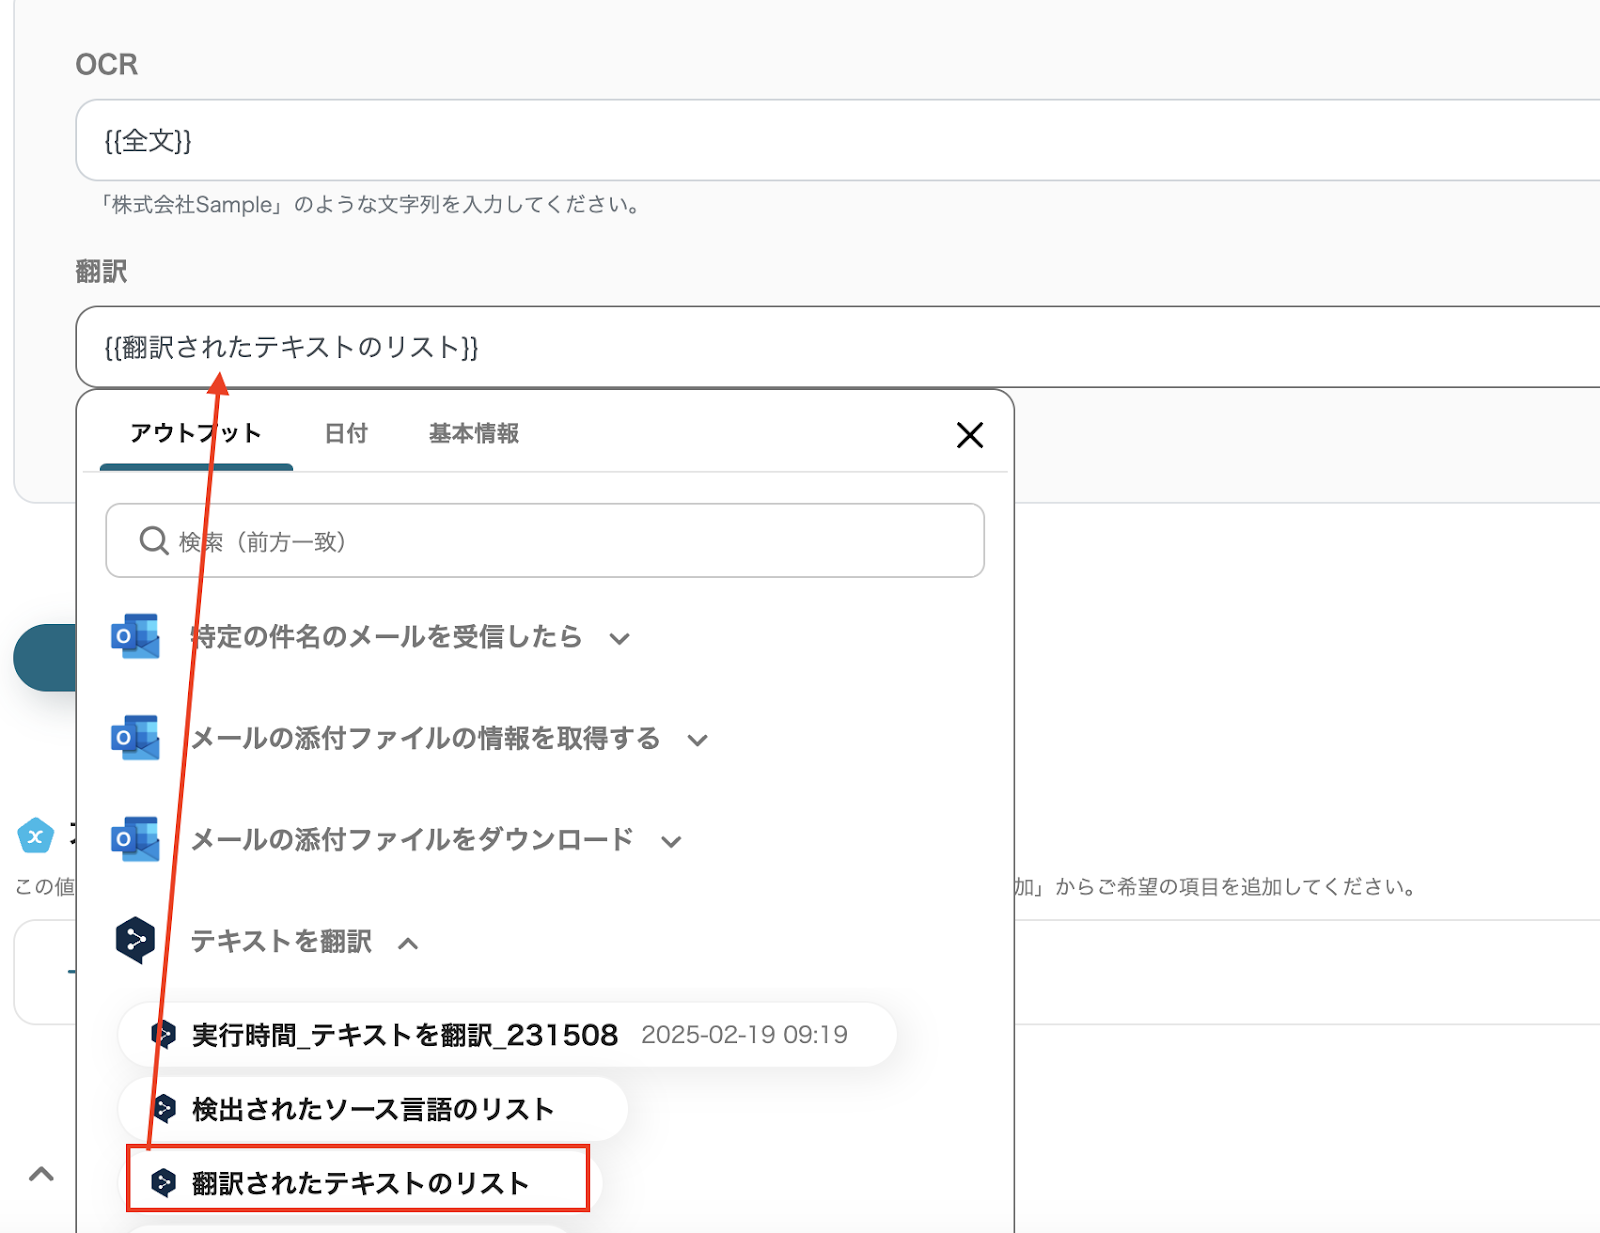Click the テキストを翻訳 heading text
The width and height of the screenshot is (1600, 1233).
click(281, 941)
